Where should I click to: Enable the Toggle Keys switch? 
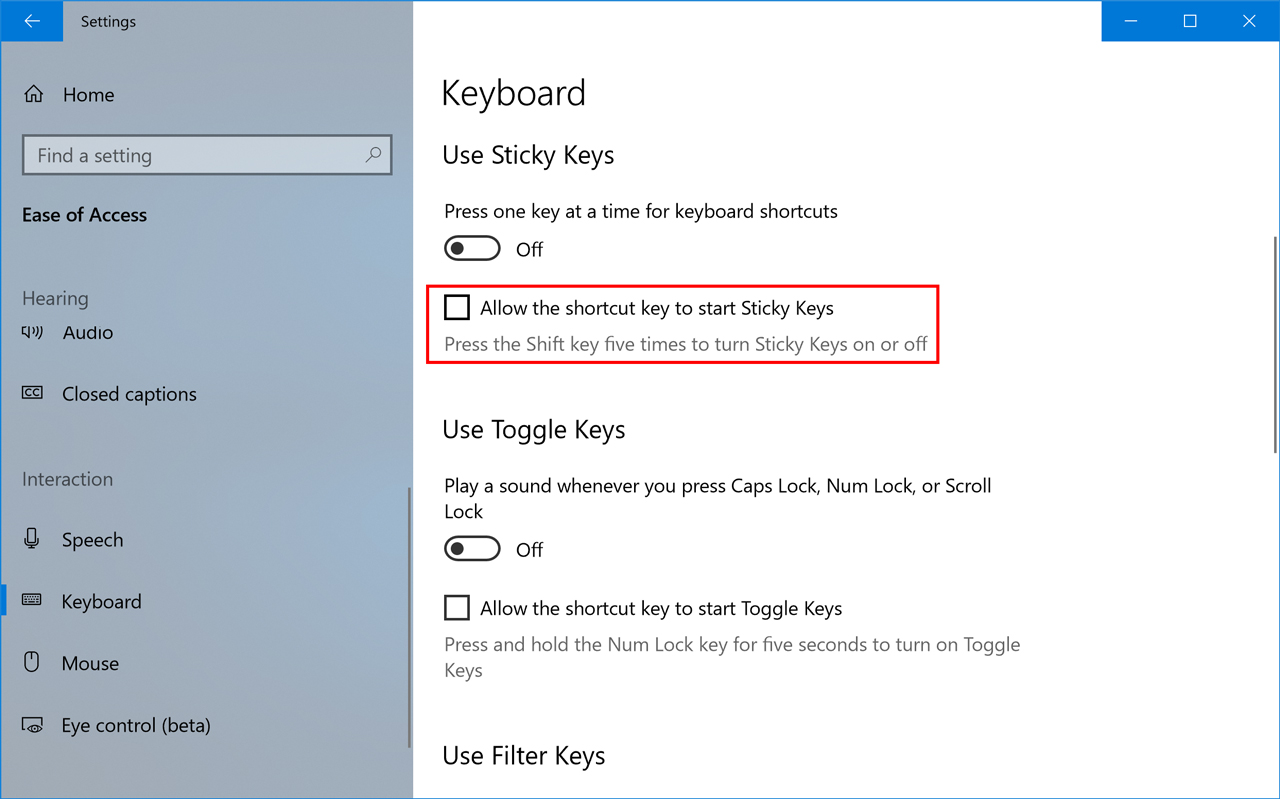pos(472,548)
